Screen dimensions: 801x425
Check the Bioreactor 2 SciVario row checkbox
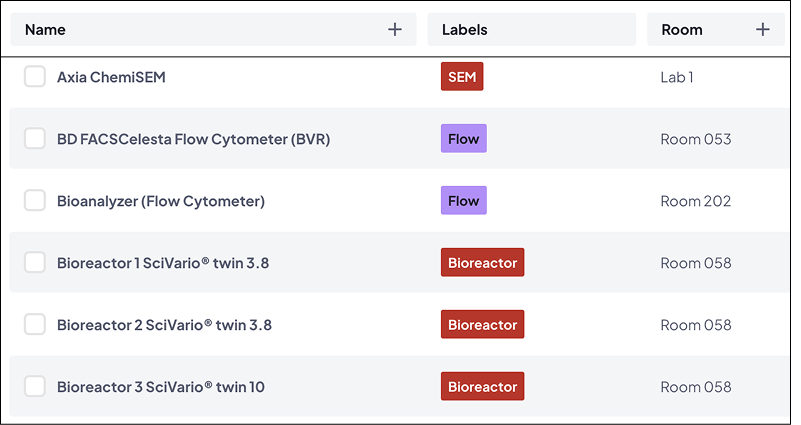[35, 325]
